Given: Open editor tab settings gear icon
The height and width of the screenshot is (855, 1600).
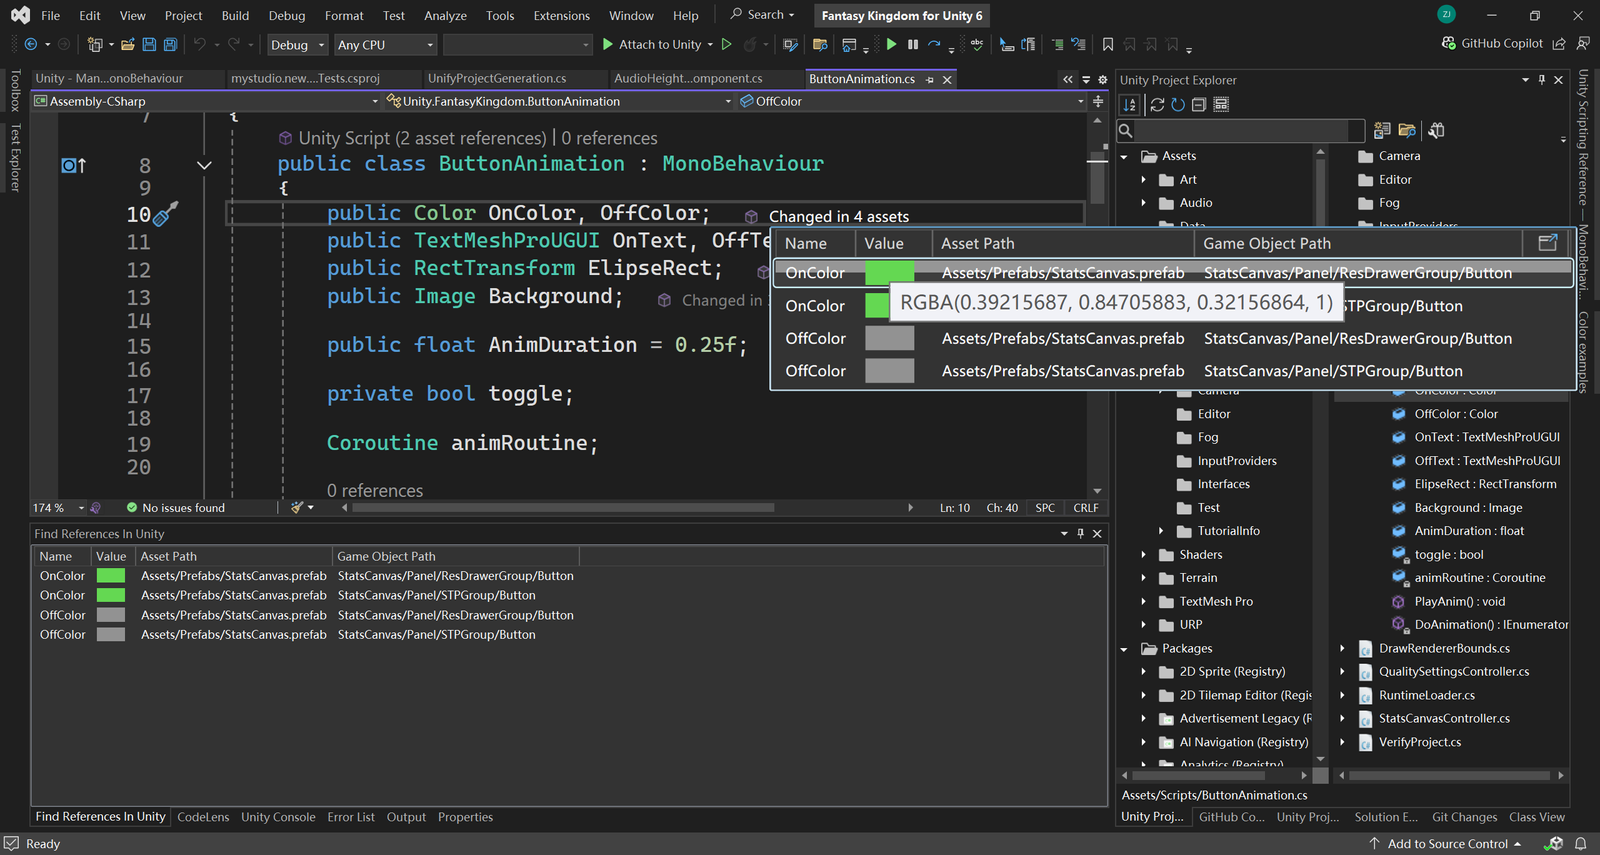Looking at the screenshot, I should [1103, 79].
